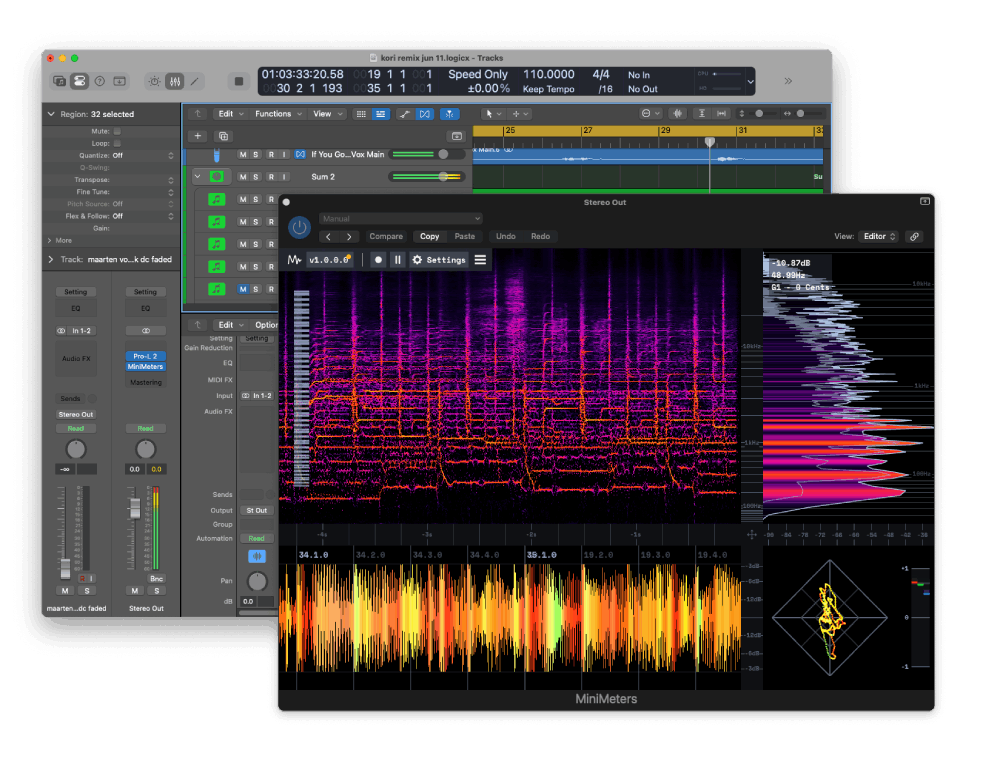1000x767 pixels.
Task: Mute the If You Go Vox Main track
Action: click(242, 154)
